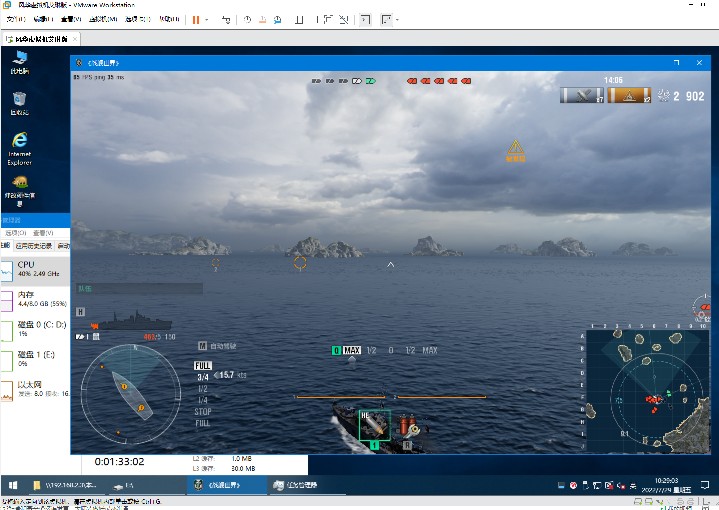This screenshot has height=510, width=719.
Task: Close the virtual machine tab
Action: [75, 39]
